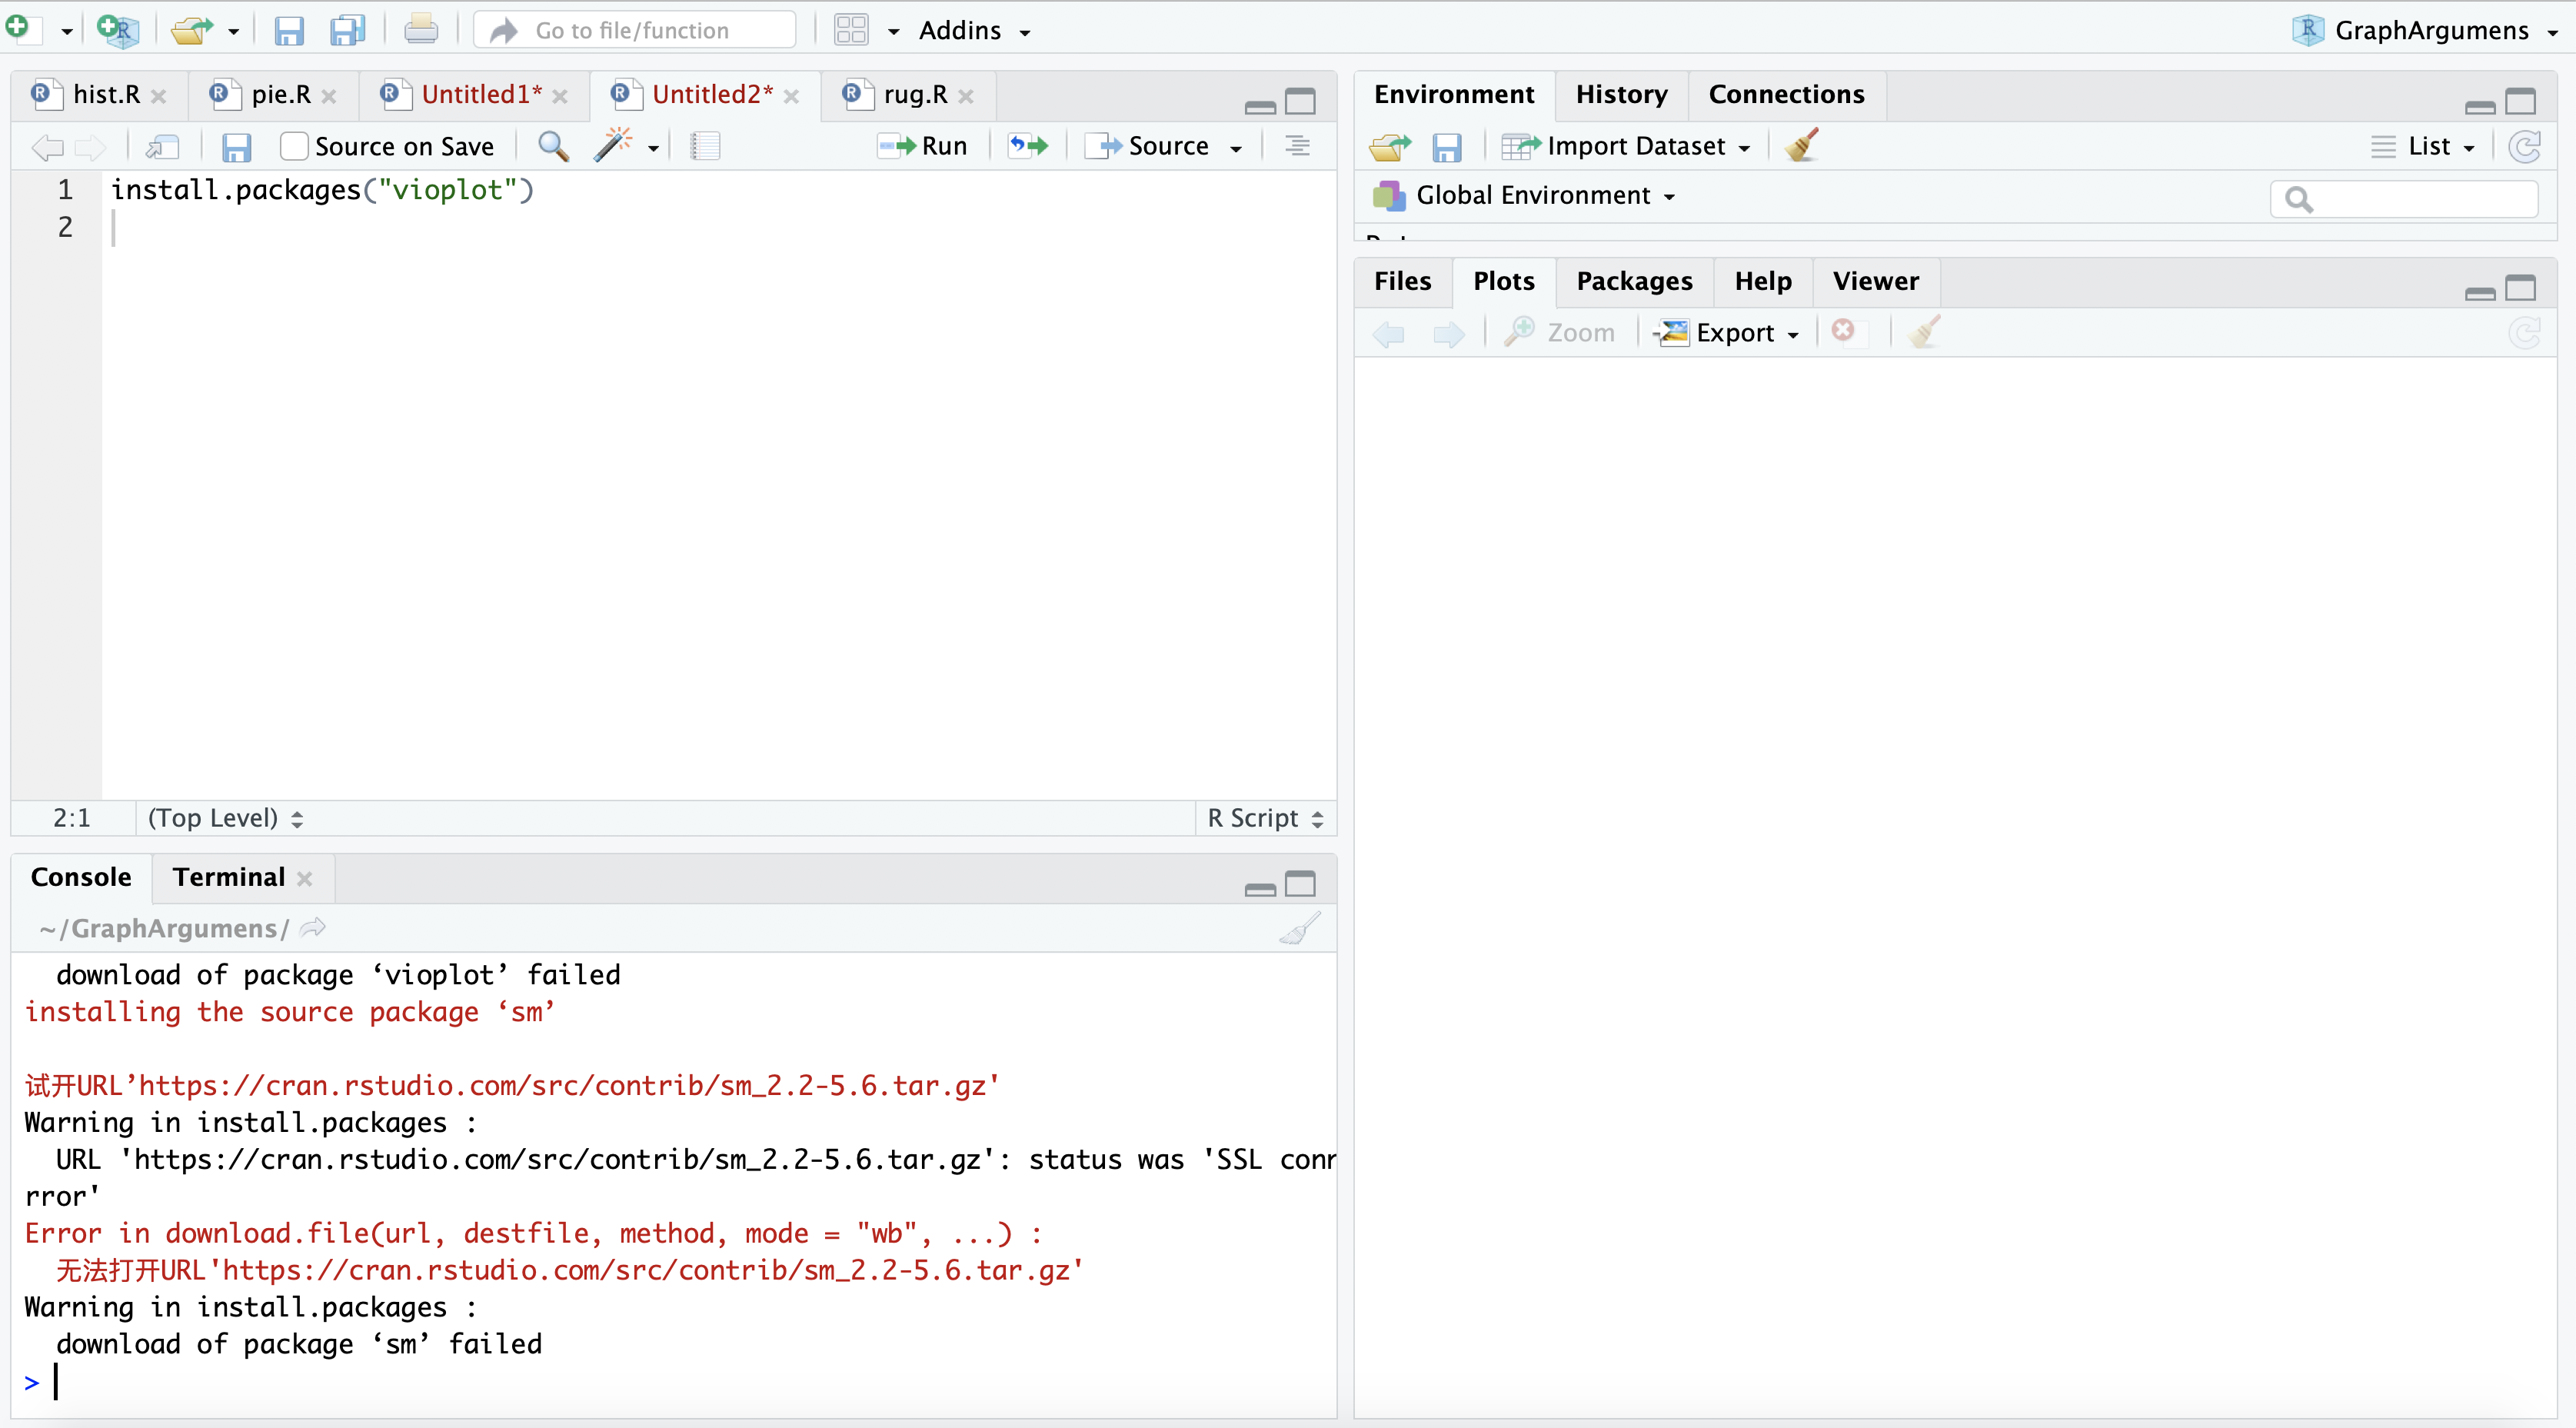2576x1428 pixels.
Task: Focus the Go to file/function field
Action: click(634, 30)
